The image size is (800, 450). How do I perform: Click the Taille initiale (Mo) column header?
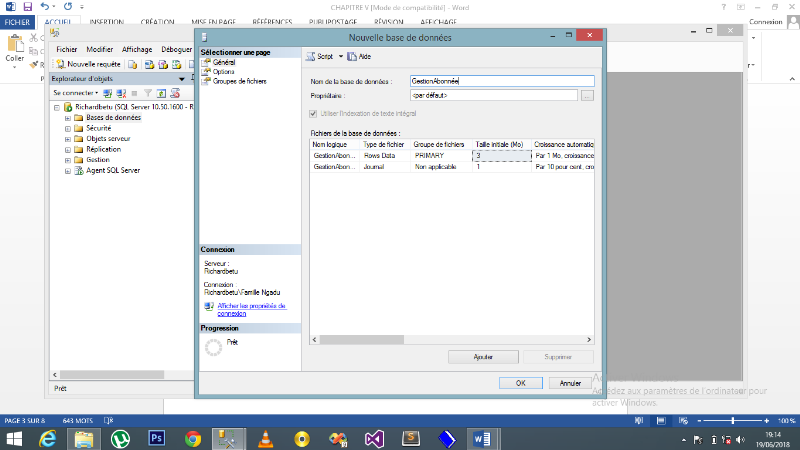pyautogui.click(x=502, y=145)
